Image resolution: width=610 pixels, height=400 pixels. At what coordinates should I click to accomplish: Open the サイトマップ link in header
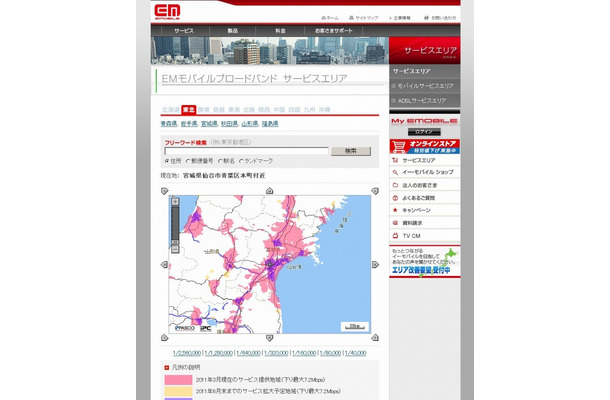(363, 18)
